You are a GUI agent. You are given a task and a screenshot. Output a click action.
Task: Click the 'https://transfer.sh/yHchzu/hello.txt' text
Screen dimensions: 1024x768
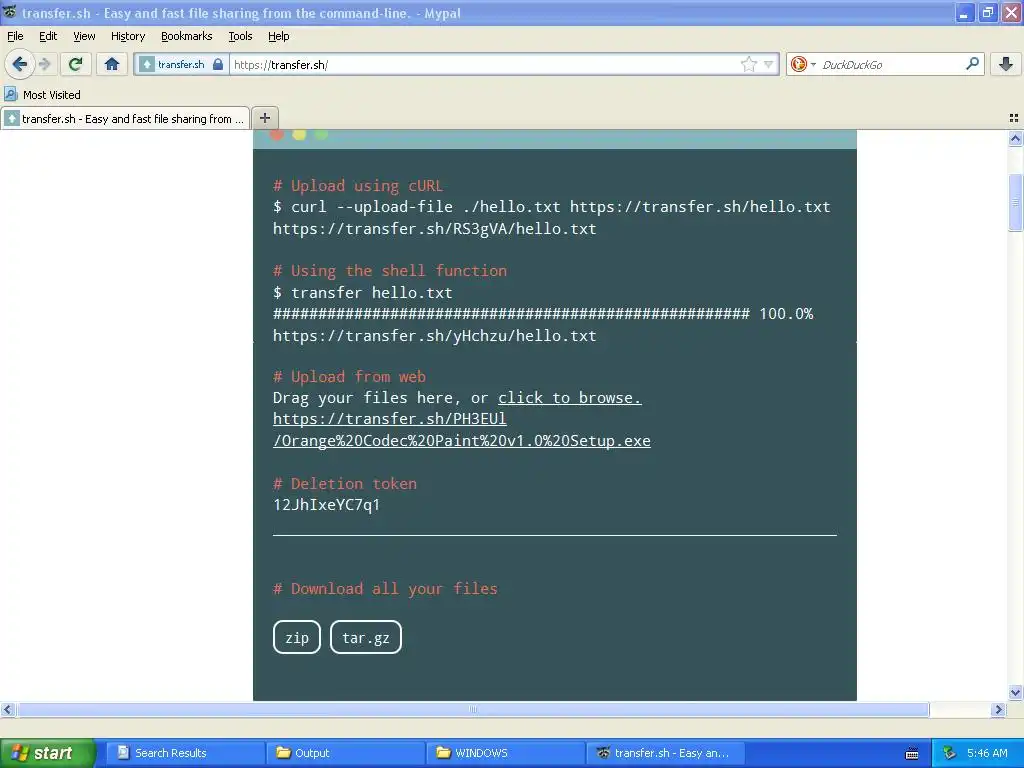click(435, 336)
